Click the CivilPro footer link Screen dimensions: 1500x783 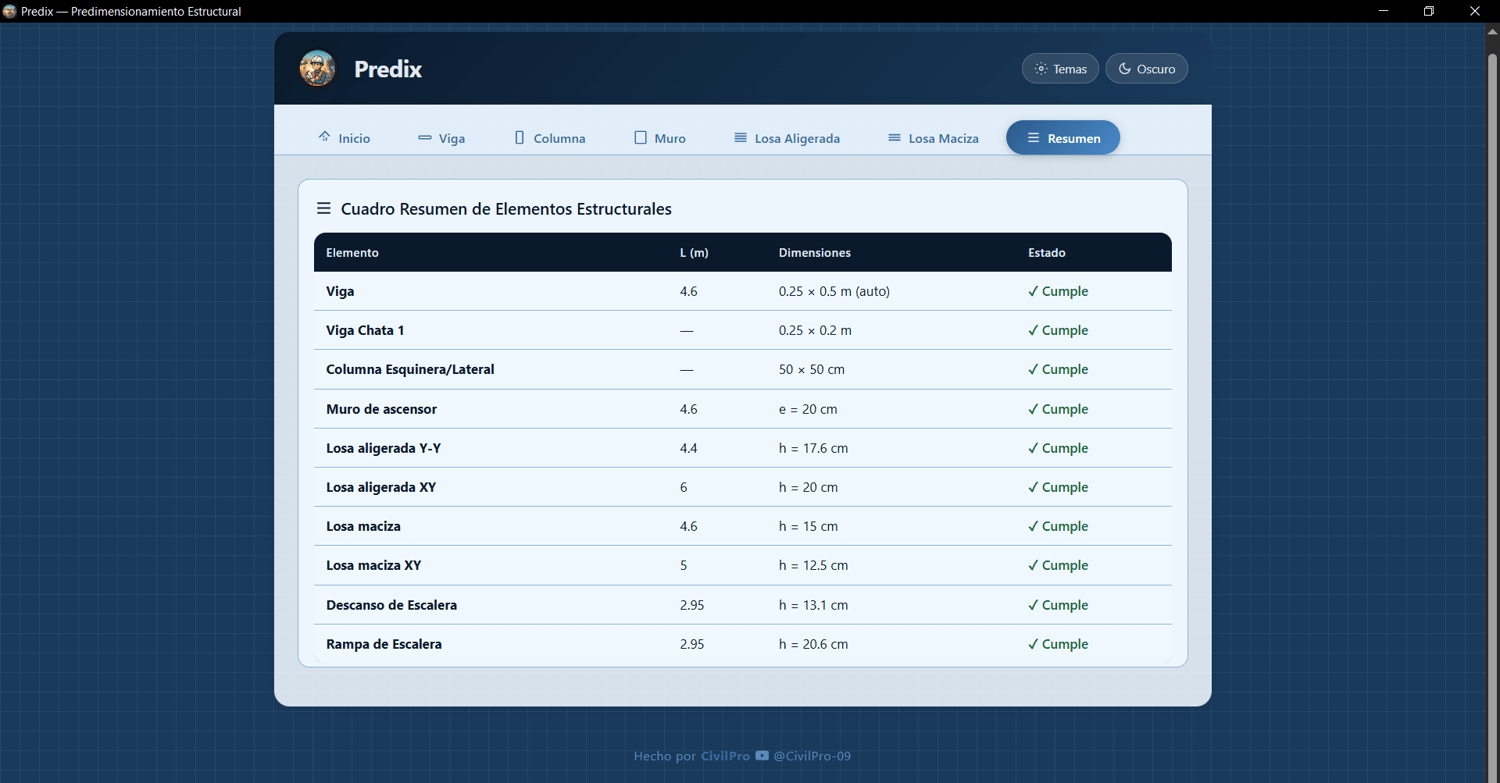click(x=725, y=756)
